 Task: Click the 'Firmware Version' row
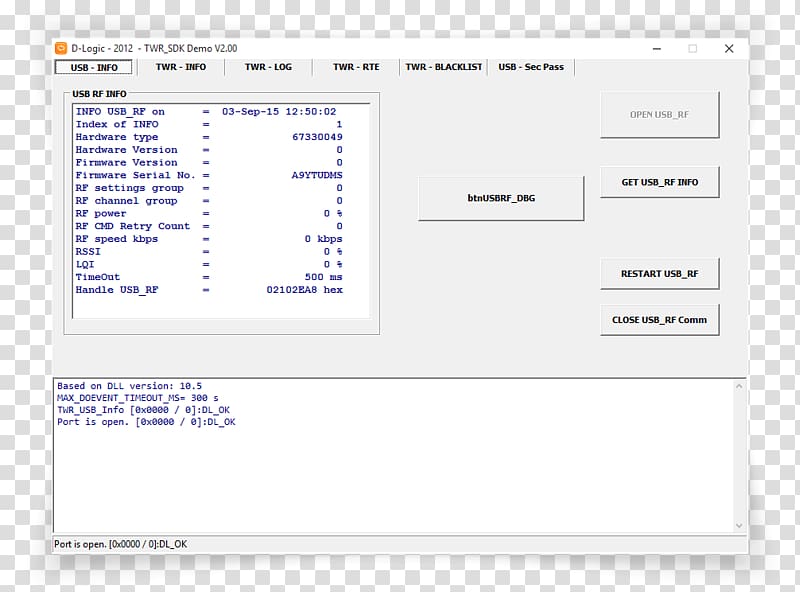(x=209, y=162)
